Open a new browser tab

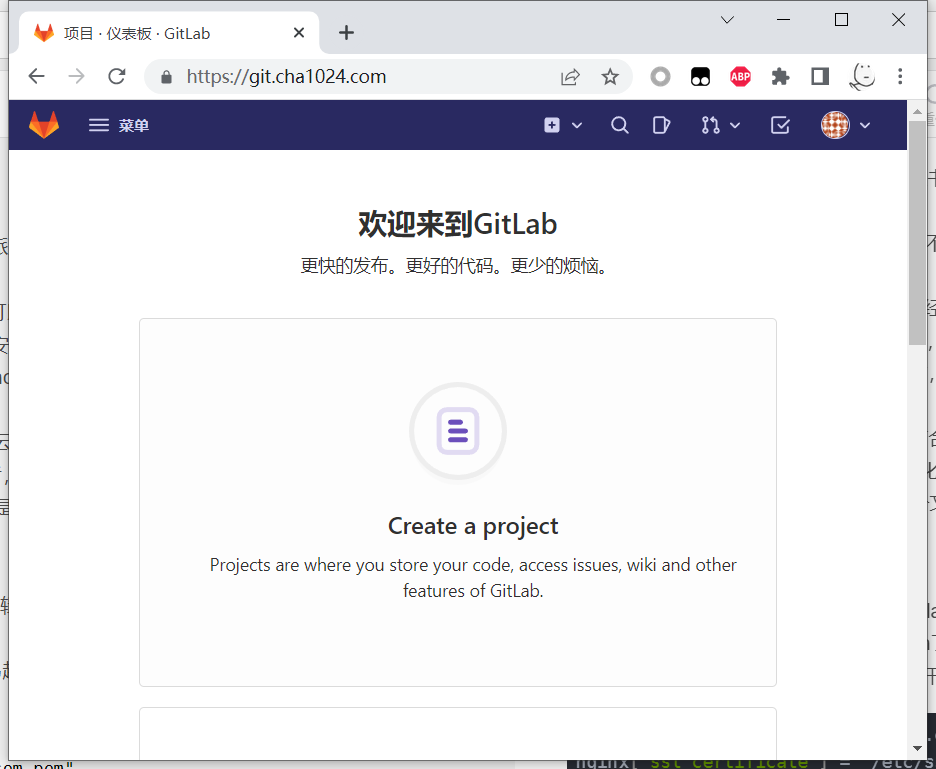(x=346, y=33)
